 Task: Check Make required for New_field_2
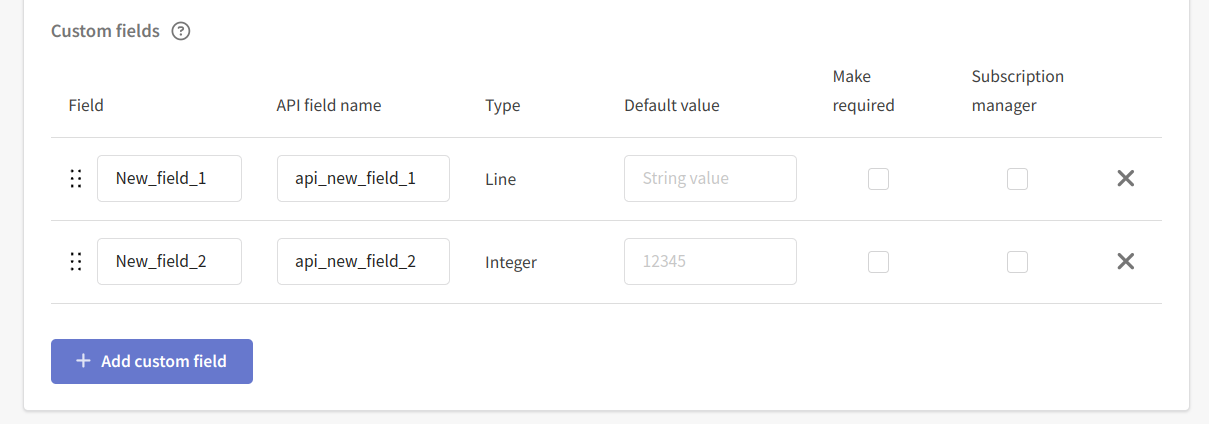[x=878, y=262]
